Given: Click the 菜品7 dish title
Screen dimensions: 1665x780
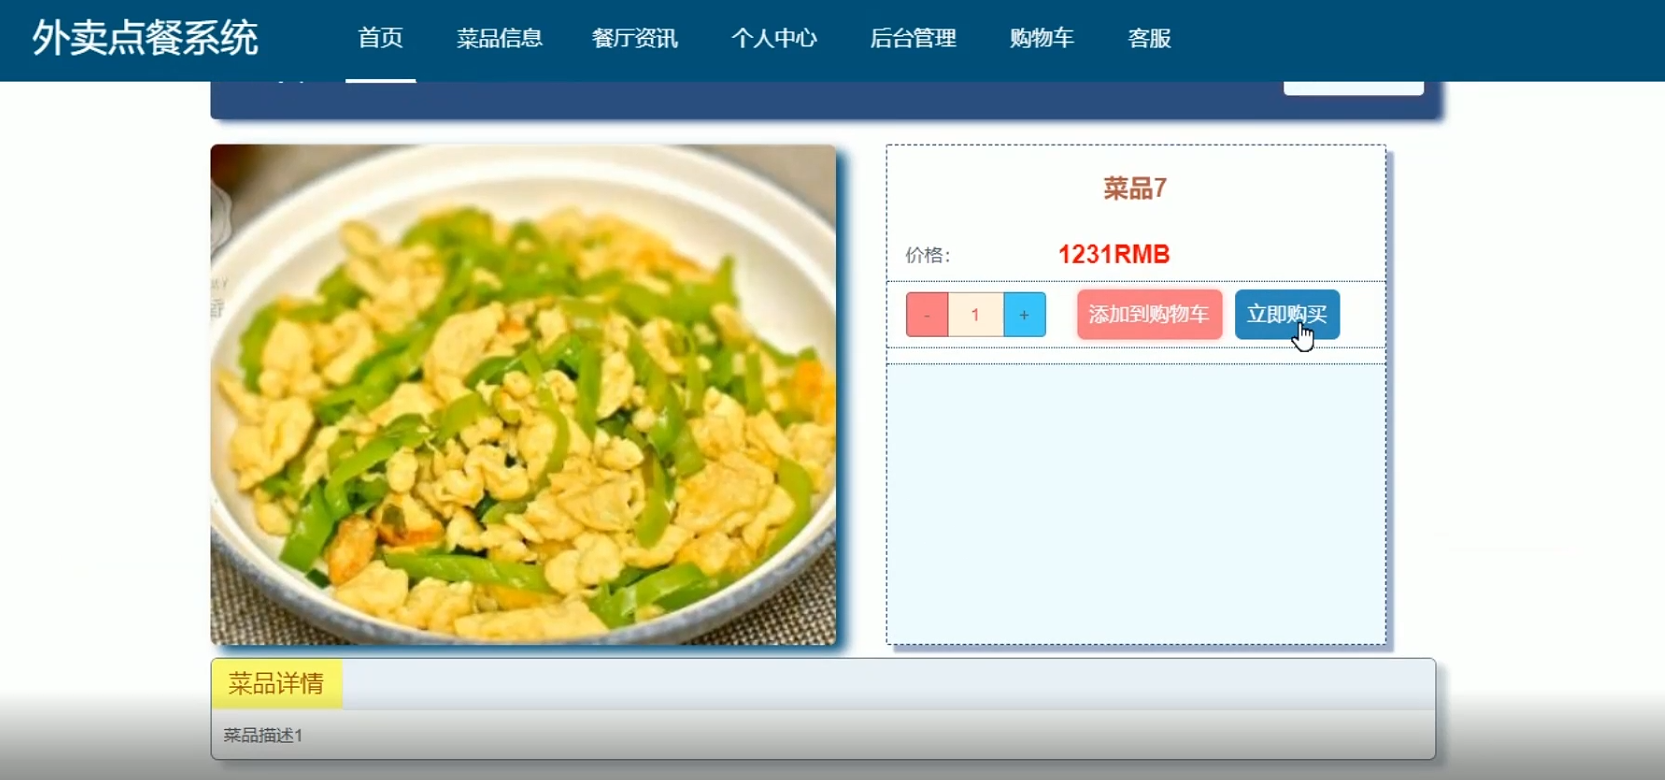Looking at the screenshot, I should tap(1135, 188).
